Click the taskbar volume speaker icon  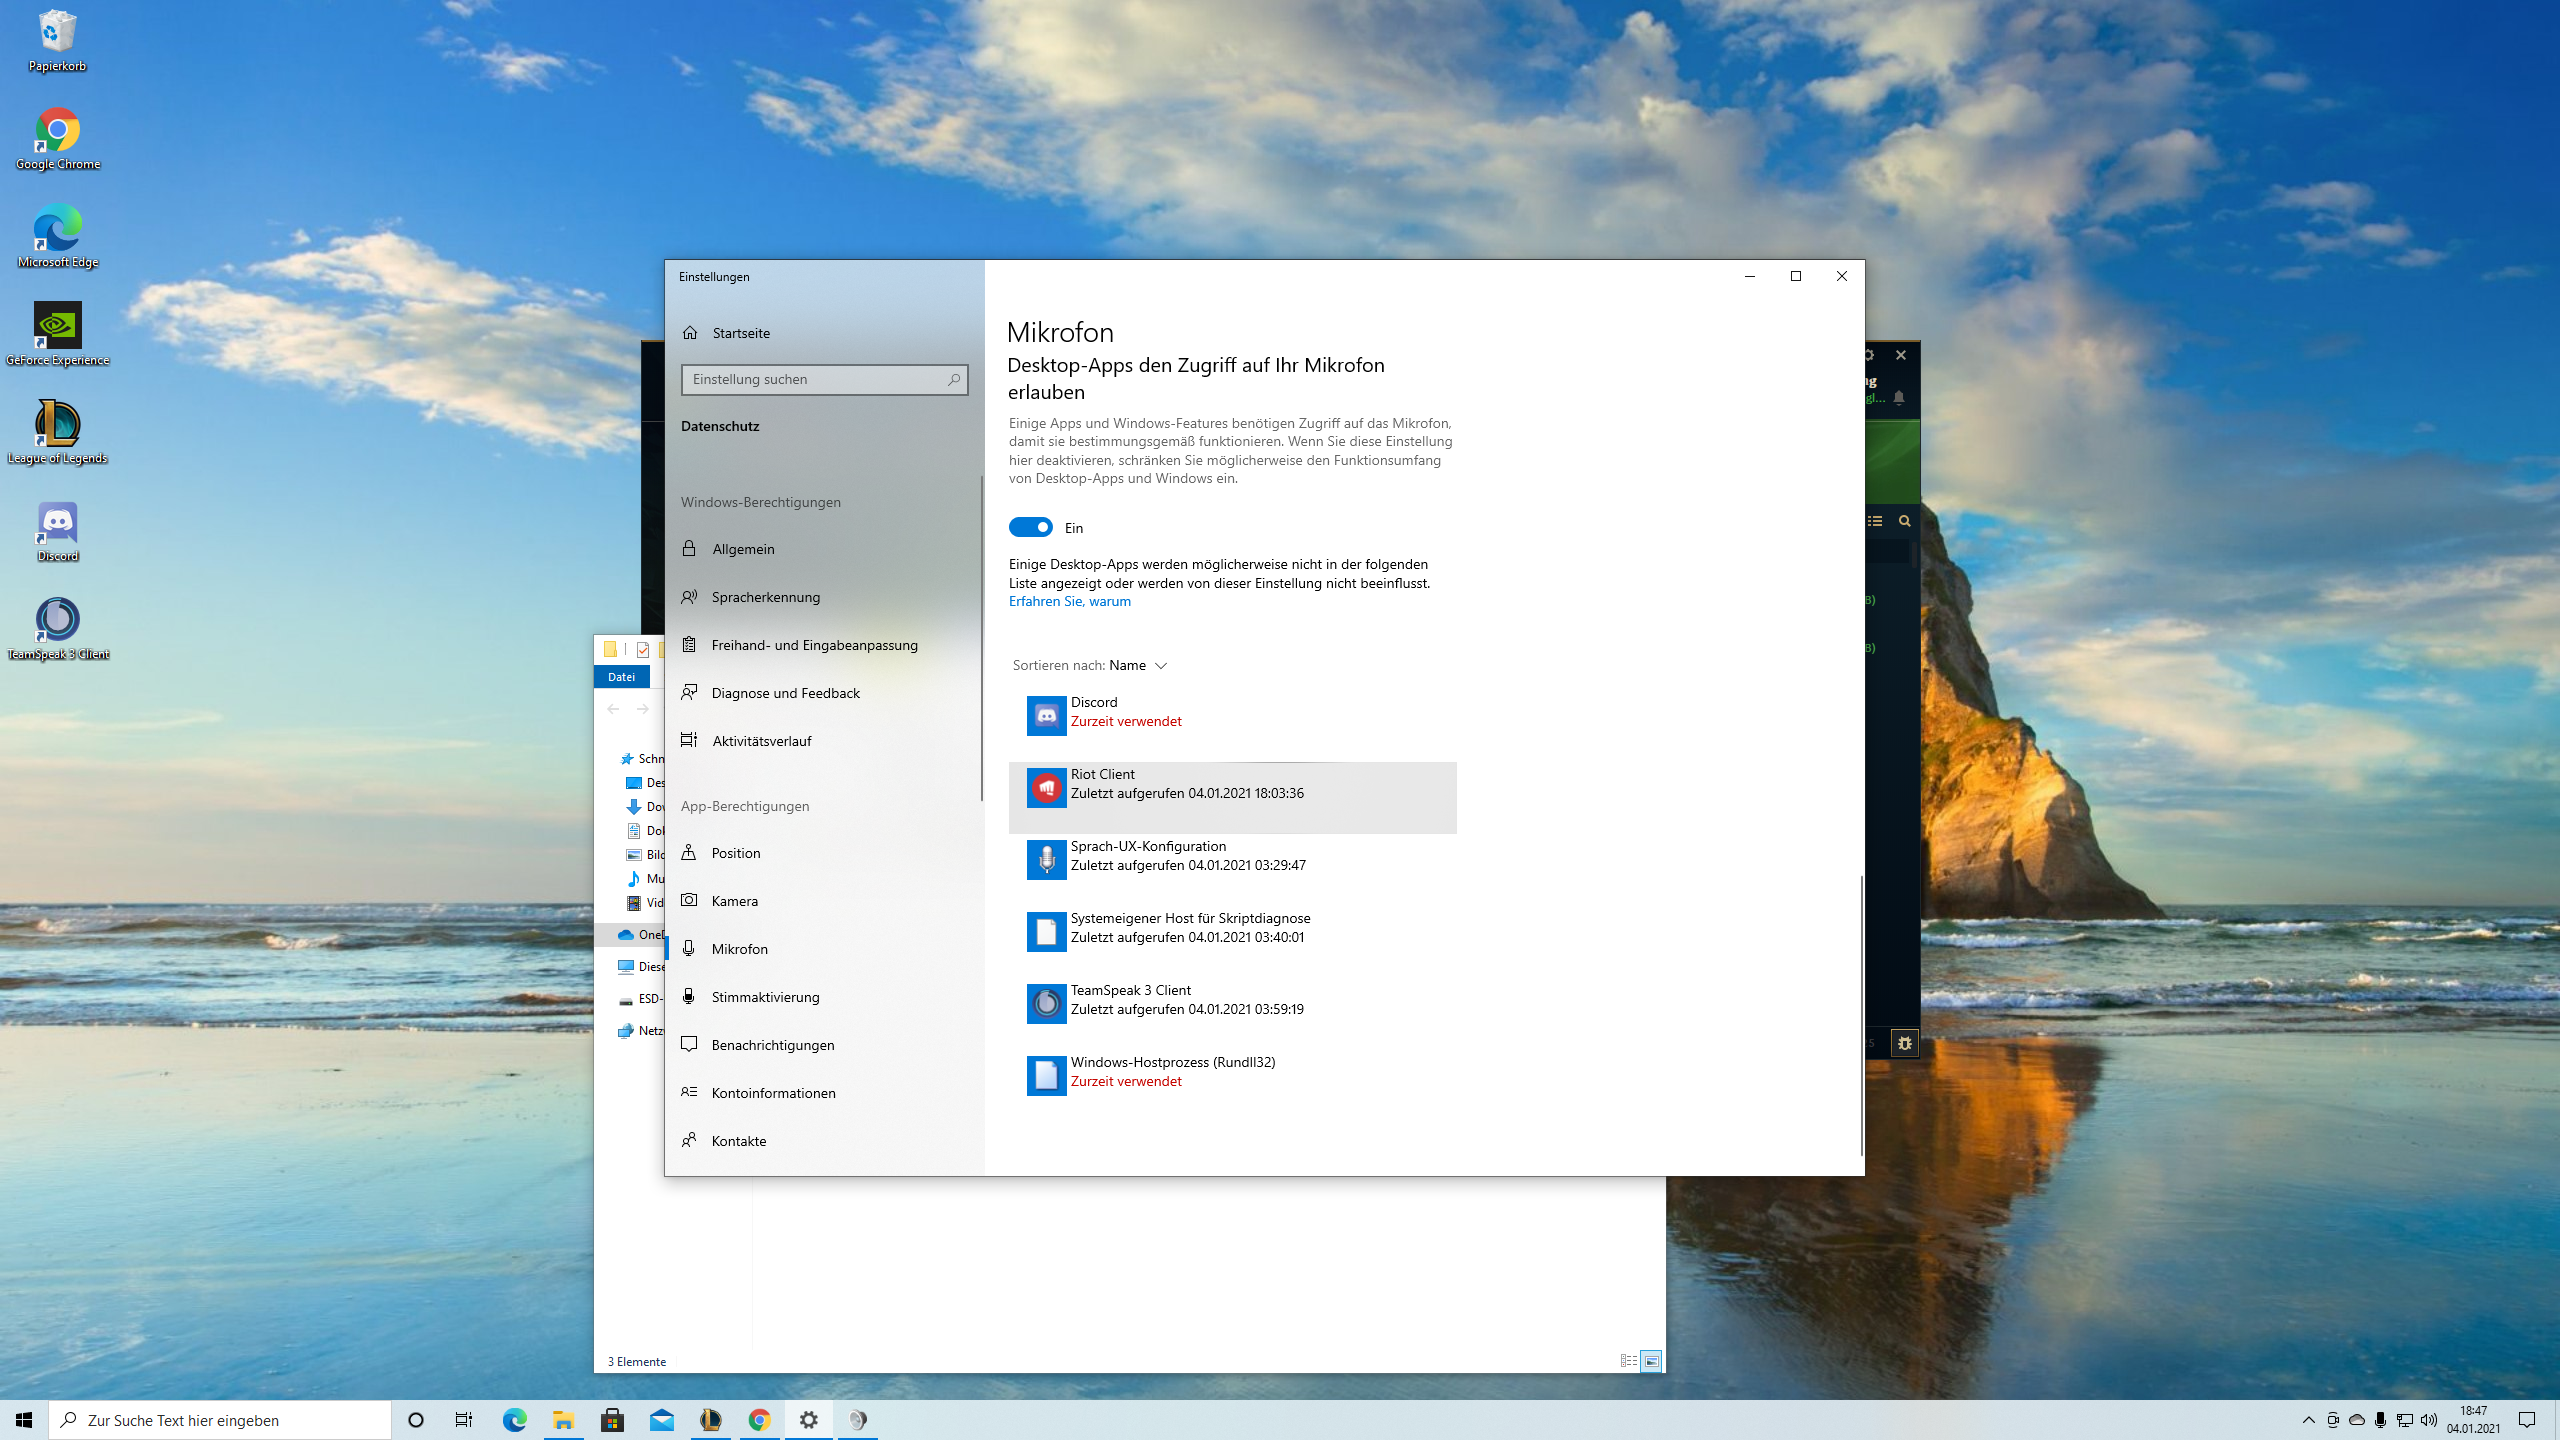(2429, 1420)
